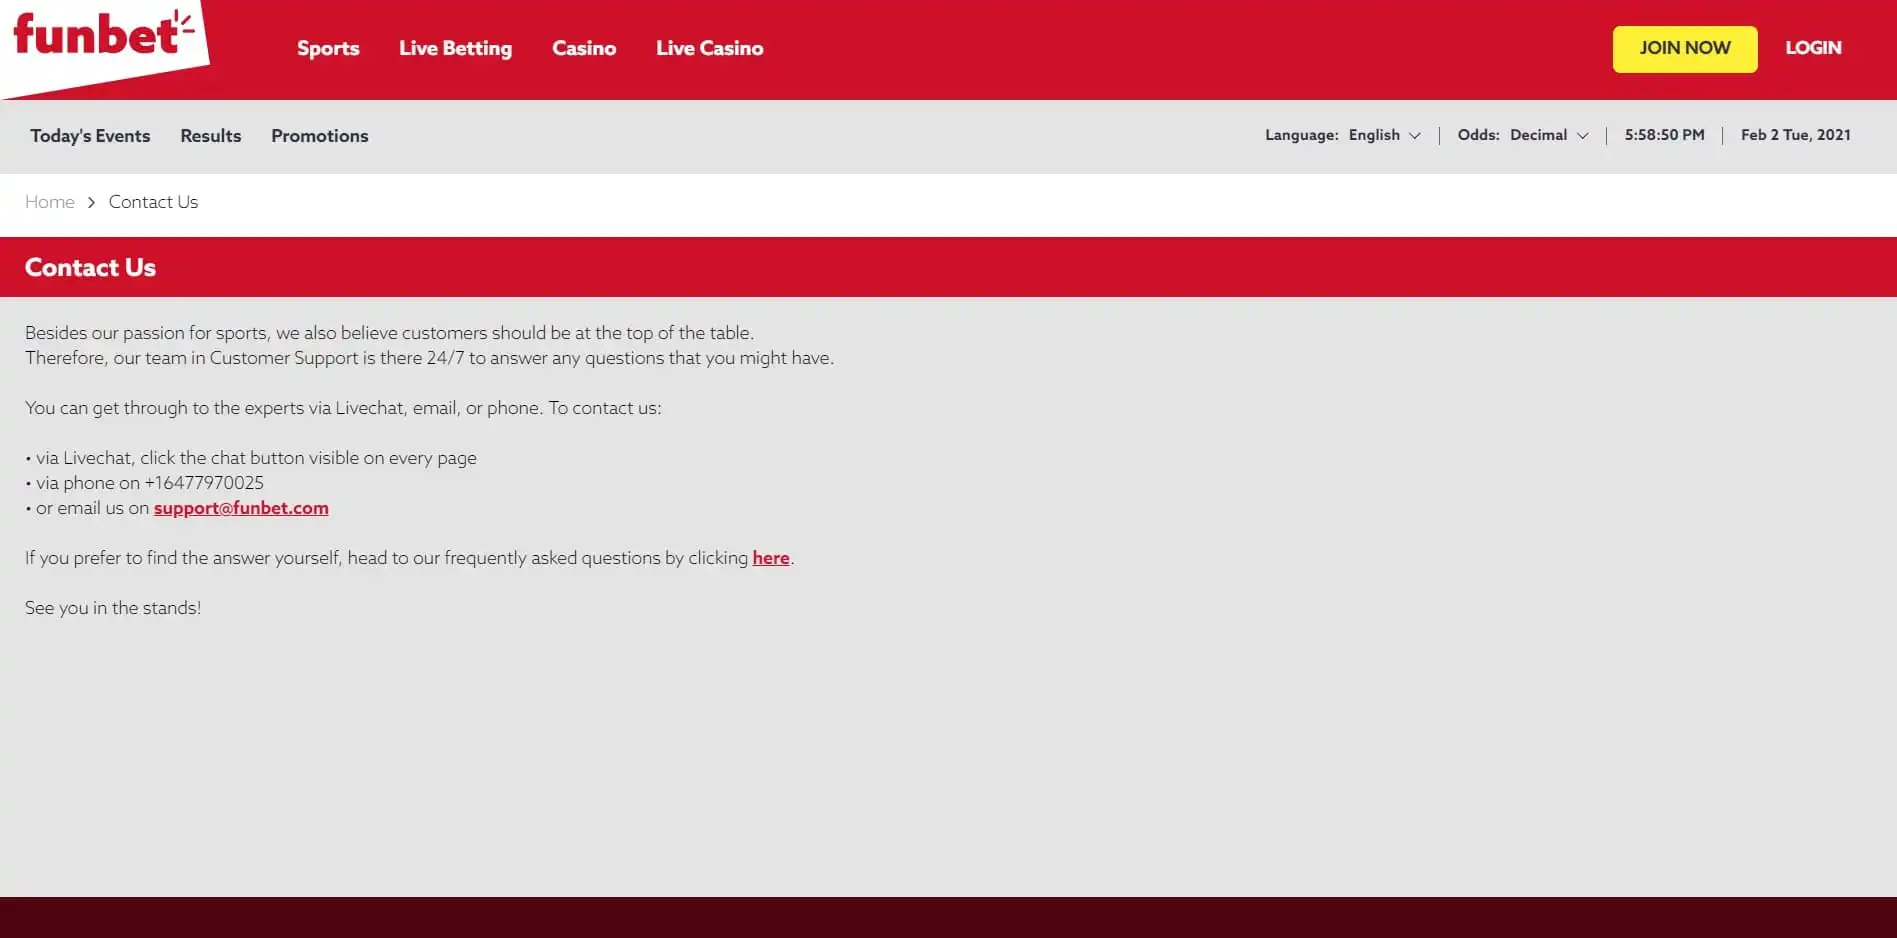
Task: Click the 5:58:50 PM clock display
Action: pos(1664,135)
